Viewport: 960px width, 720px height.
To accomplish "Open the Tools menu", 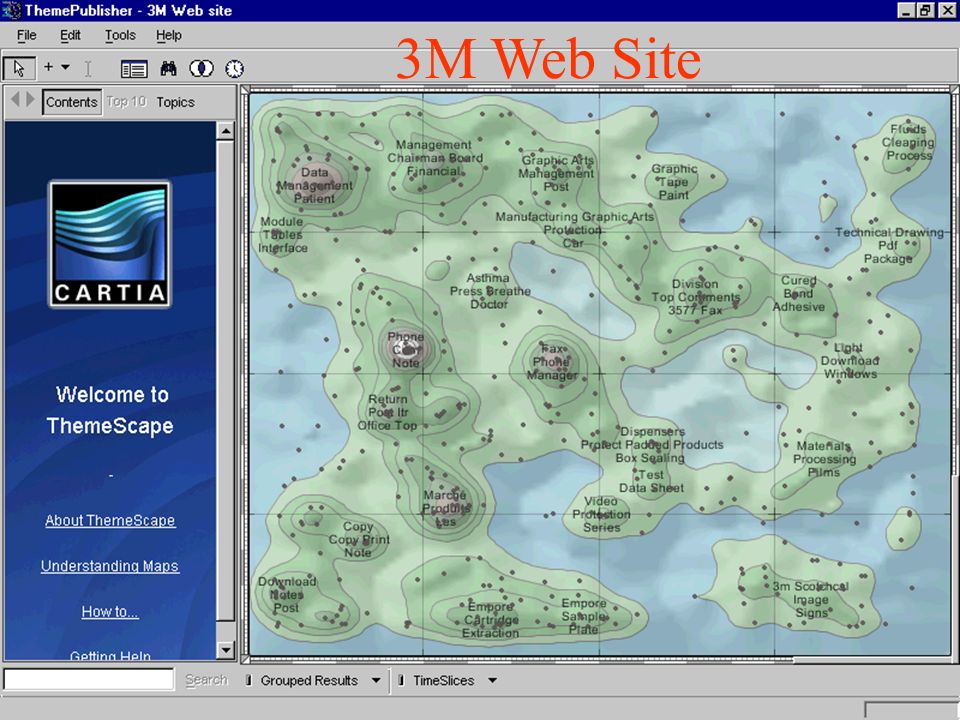I will 120,36.
